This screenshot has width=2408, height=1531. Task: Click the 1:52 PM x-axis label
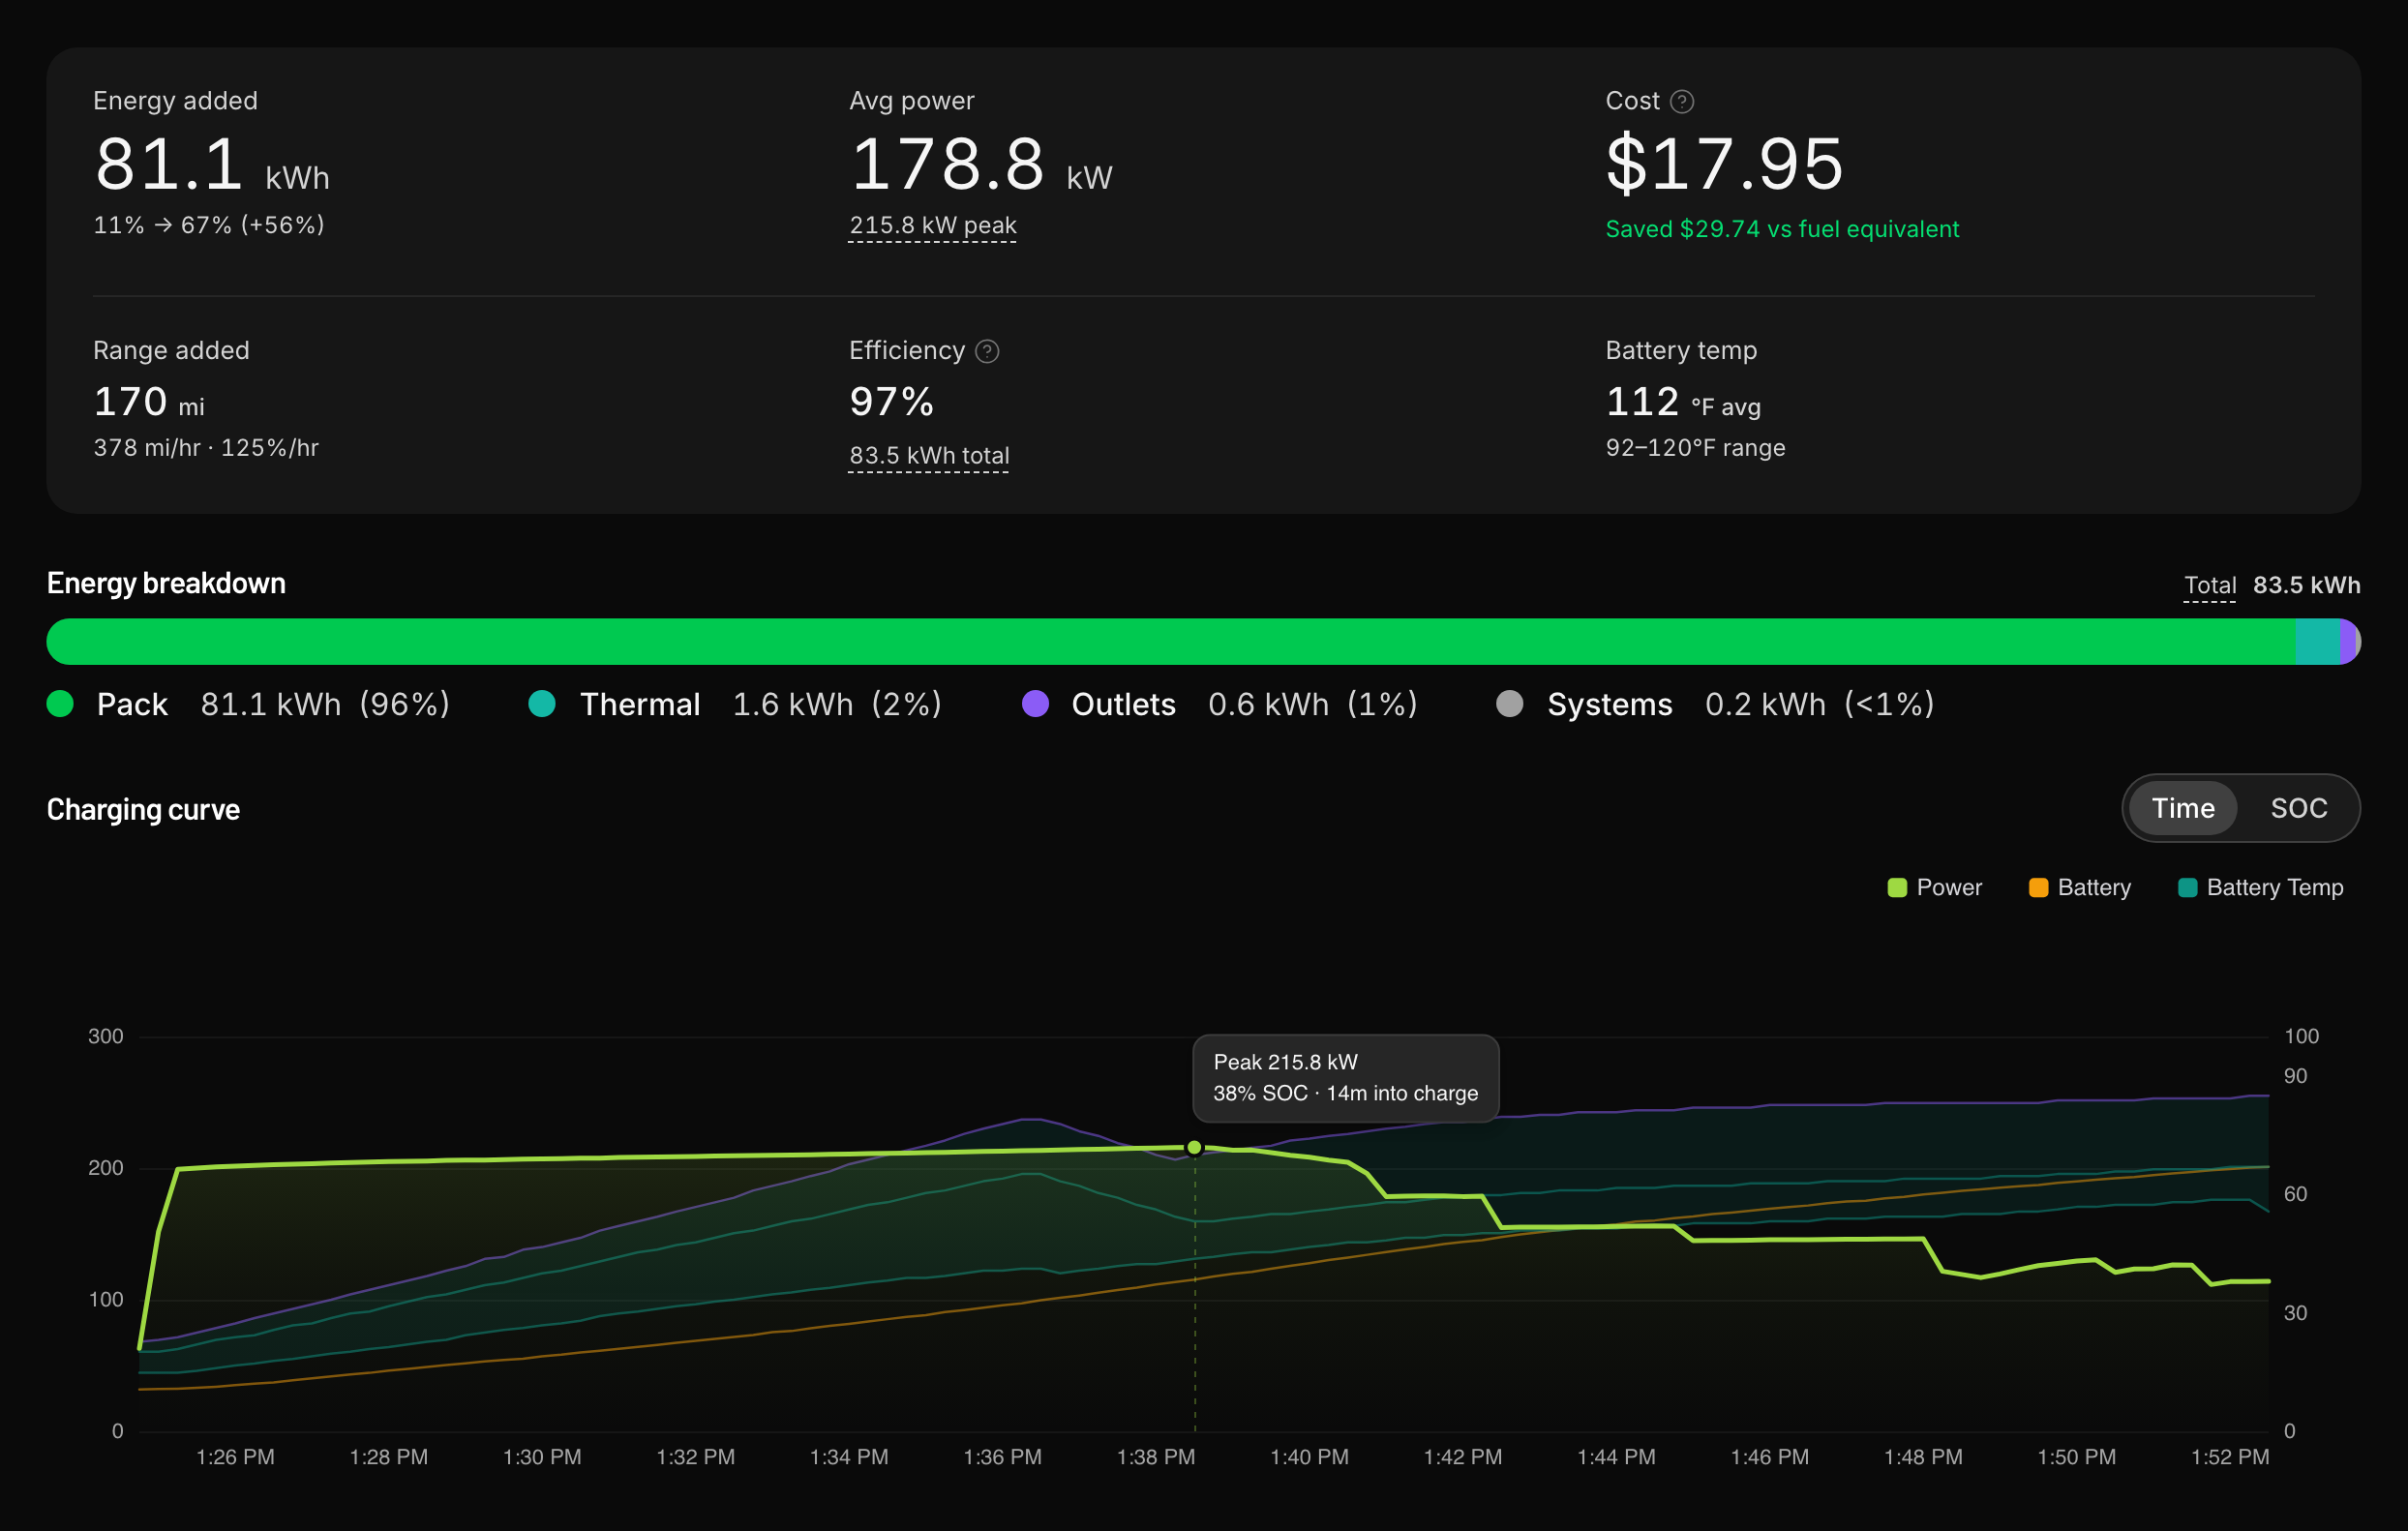pos(2230,1457)
